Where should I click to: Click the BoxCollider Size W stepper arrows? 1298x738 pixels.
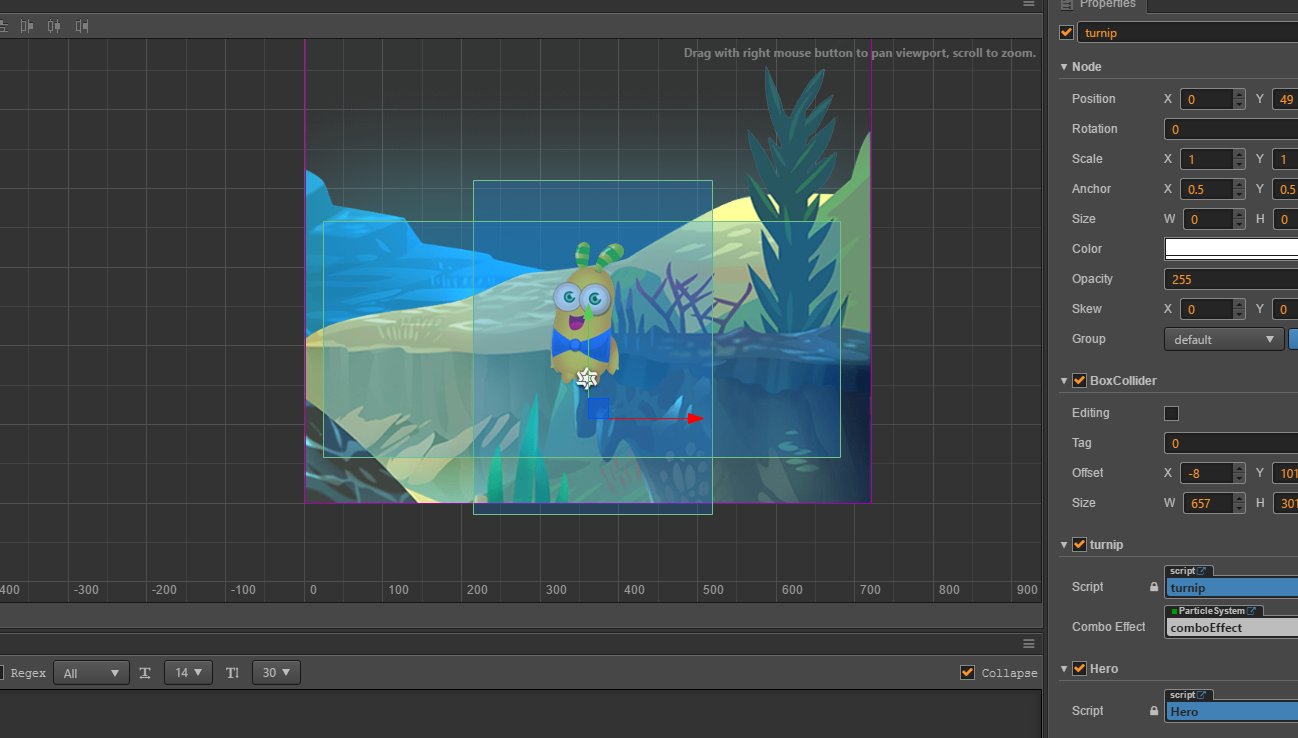(1240, 503)
